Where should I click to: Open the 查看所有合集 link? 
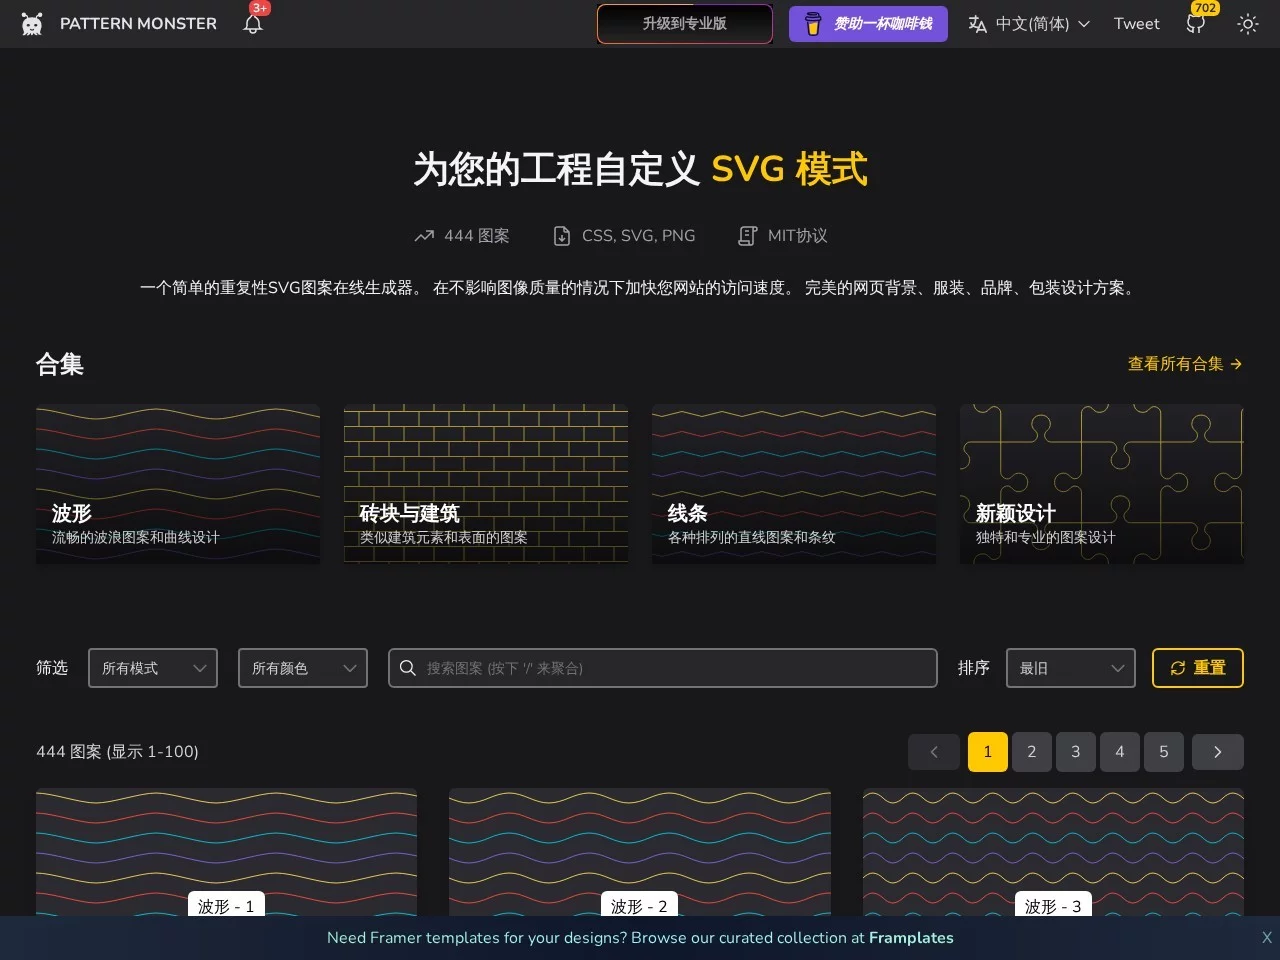pos(1184,364)
